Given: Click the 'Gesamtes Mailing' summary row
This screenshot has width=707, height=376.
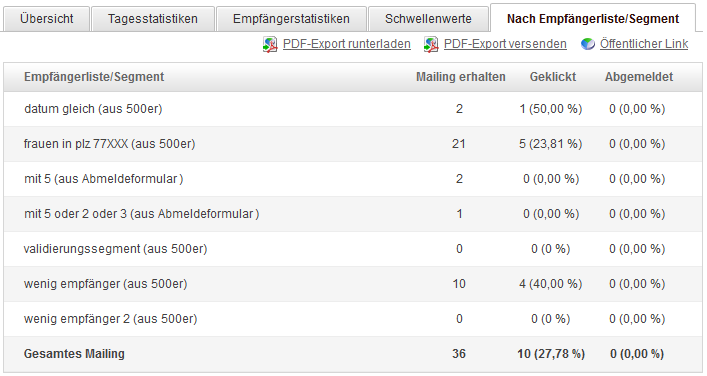Looking at the screenshot, I should tap(353, 354).
